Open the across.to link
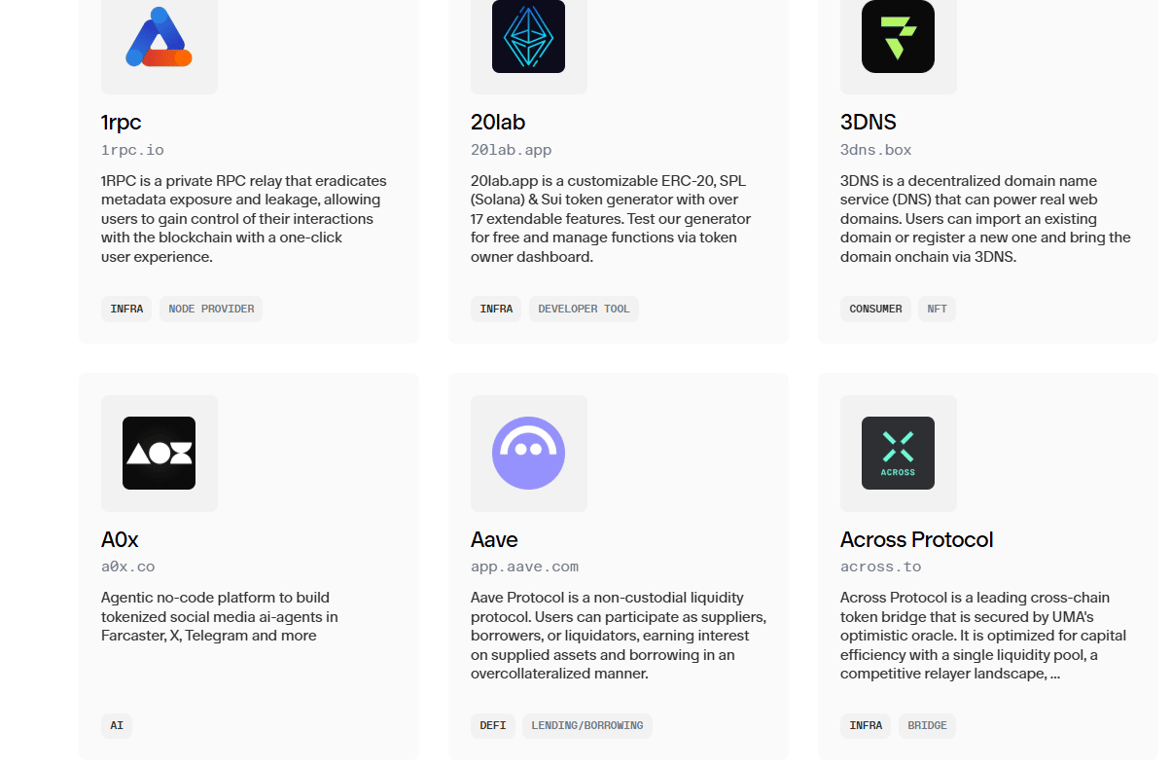The height and width of the screenshot is (768, 1171). point(880,566)
